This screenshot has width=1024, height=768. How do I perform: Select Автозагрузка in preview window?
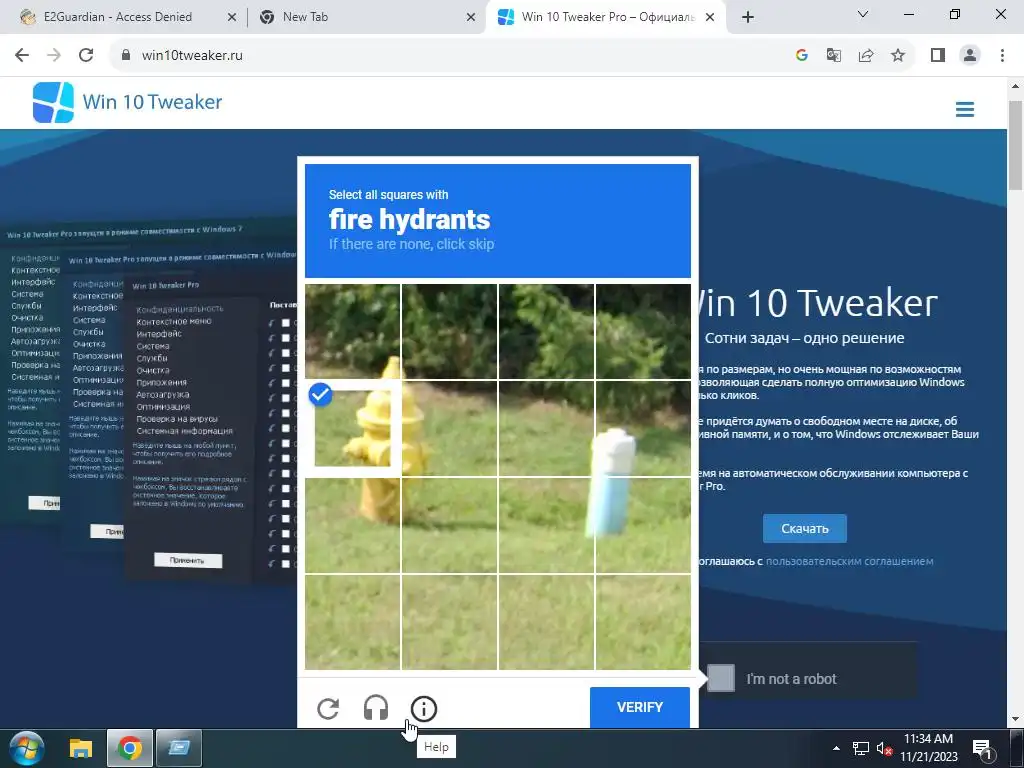point(163,394)
